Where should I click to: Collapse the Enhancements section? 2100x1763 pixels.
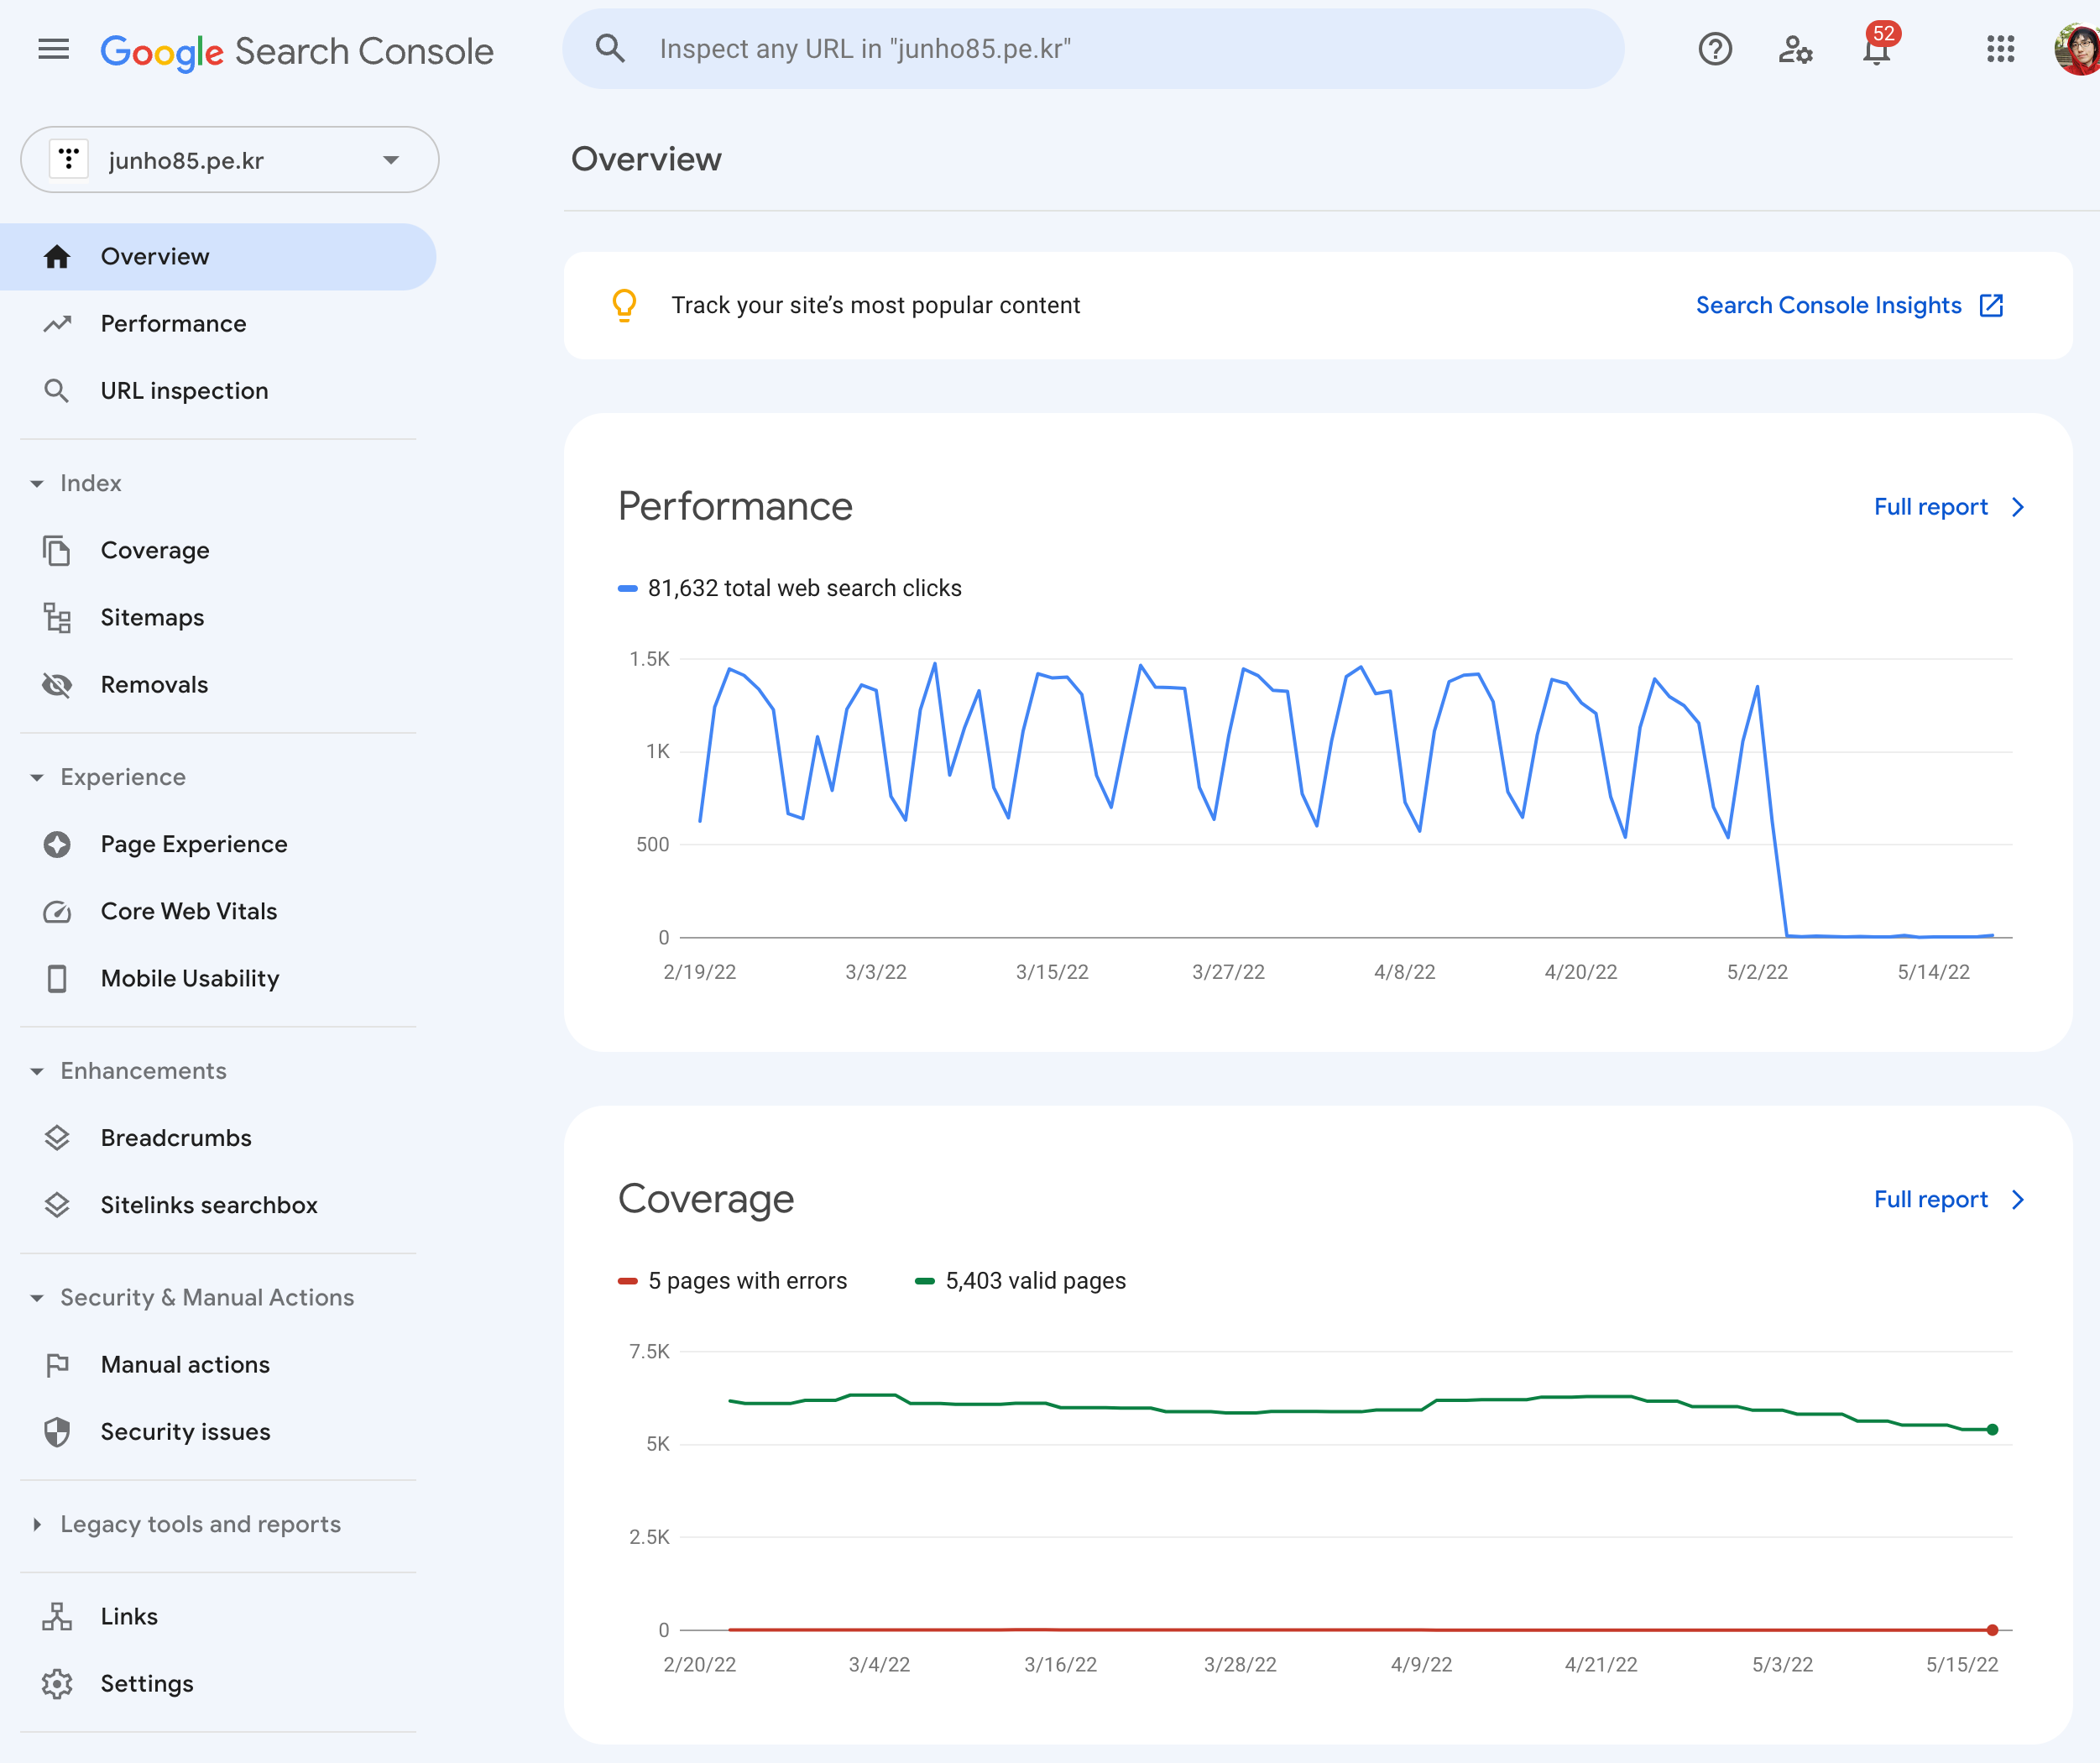37,1071
